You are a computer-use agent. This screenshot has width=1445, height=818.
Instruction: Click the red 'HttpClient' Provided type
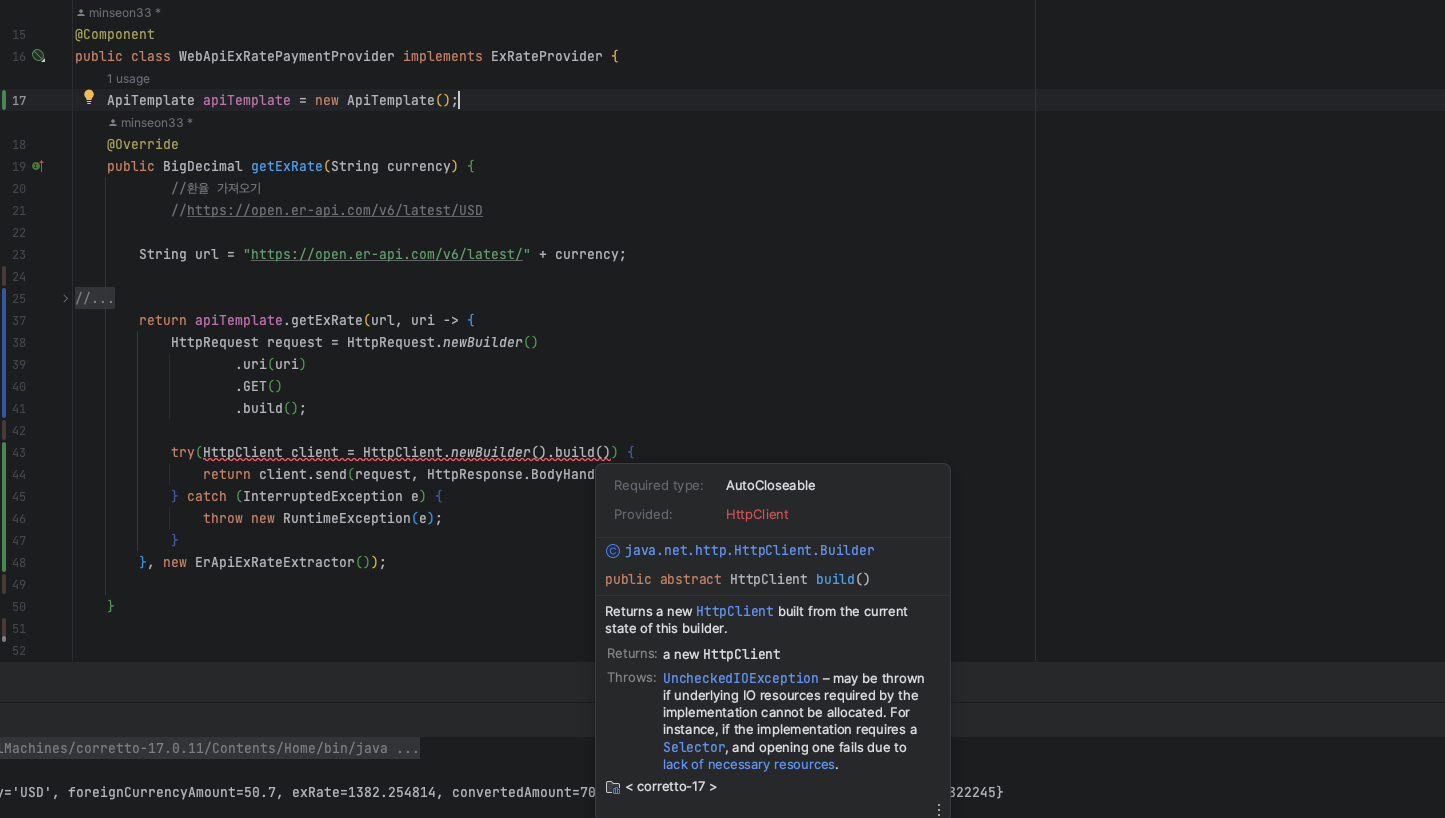(757, 515)
